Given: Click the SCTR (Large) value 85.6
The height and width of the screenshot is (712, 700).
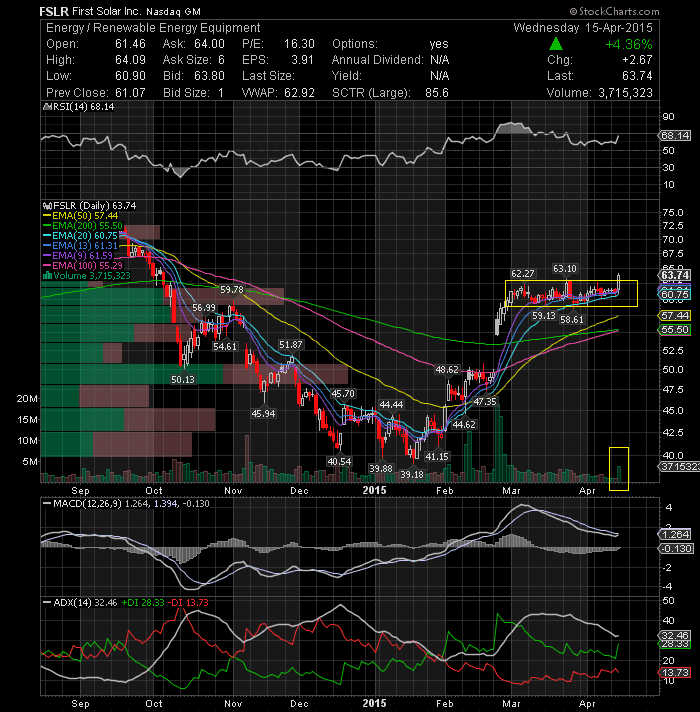Looking at the screenshot, I should (437, 93).
